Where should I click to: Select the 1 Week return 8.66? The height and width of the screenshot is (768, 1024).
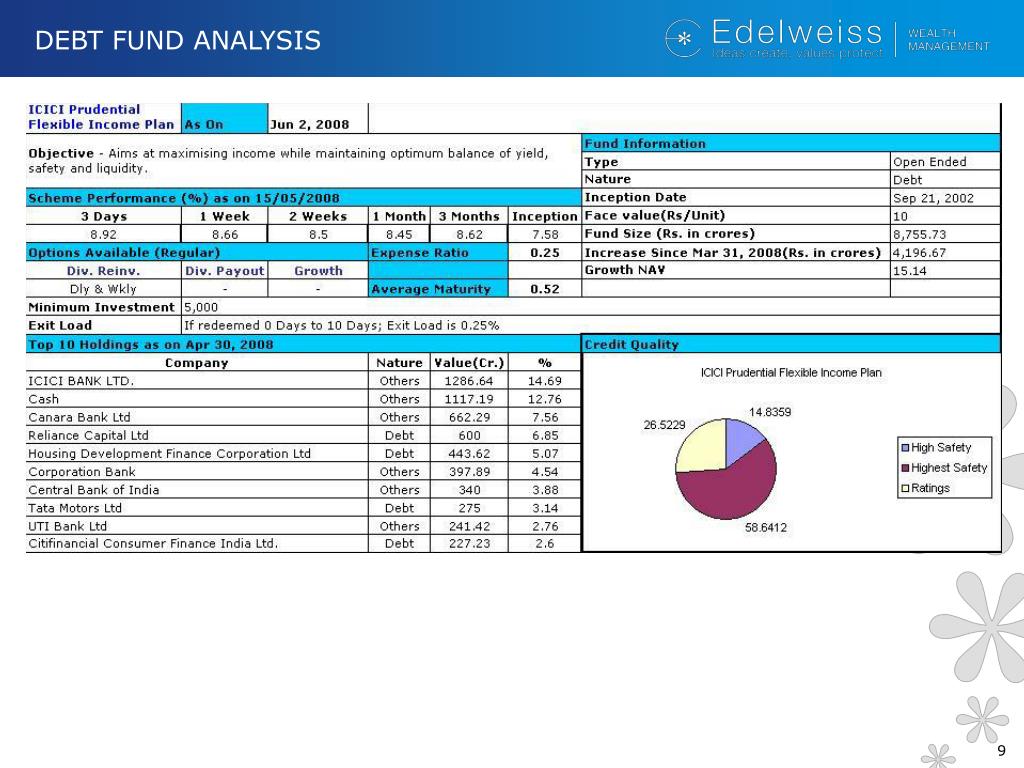[225, 234]
